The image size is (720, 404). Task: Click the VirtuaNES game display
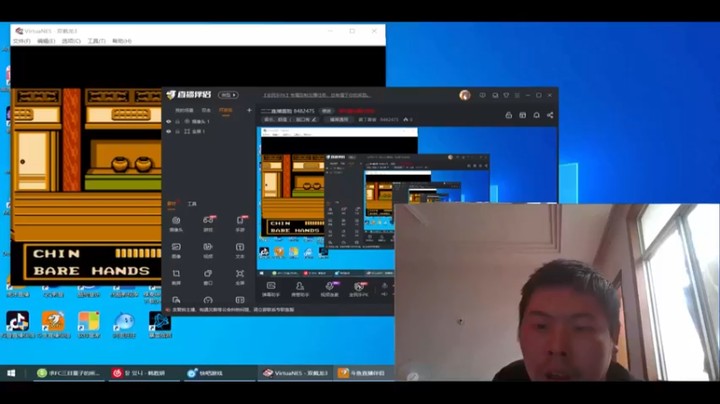(86, 165)
